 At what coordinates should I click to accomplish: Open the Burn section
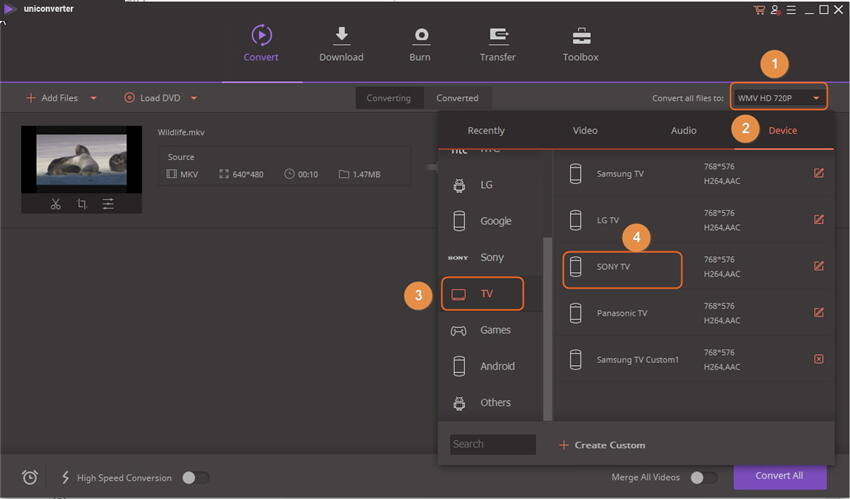point(420,43)
